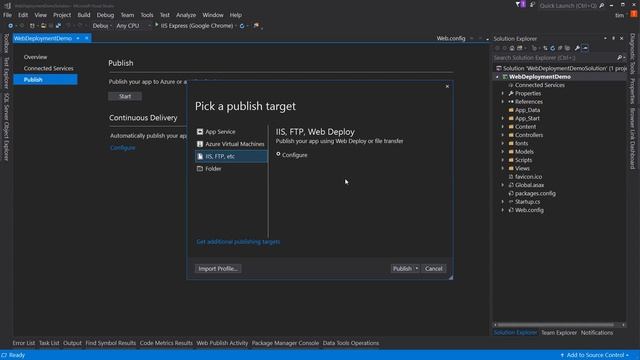Expand the Controllers folder

pos(503,135)
